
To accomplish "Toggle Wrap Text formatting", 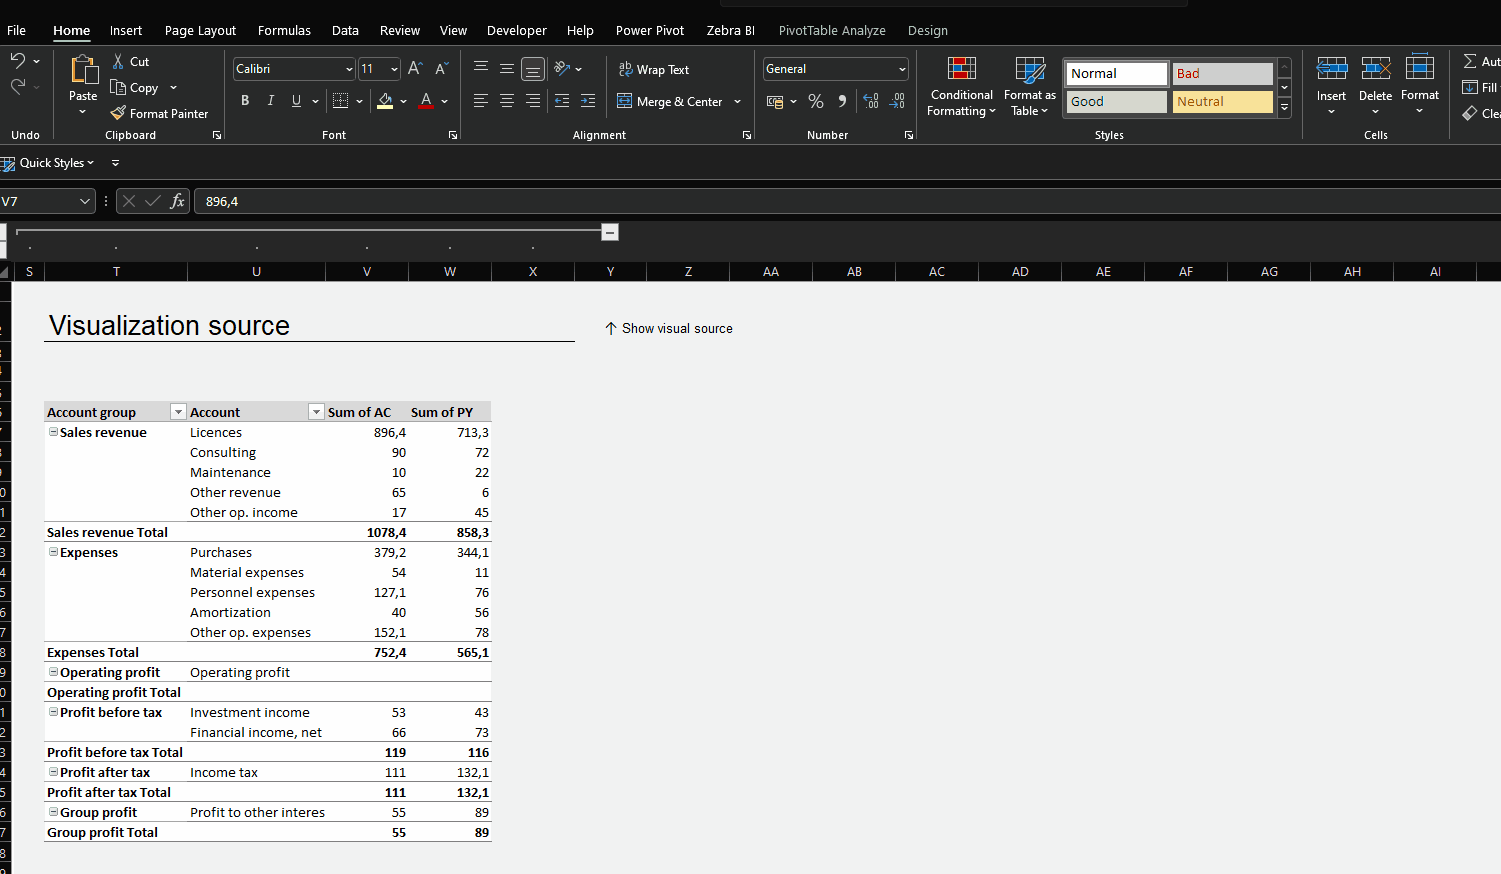I will [654, 69].
